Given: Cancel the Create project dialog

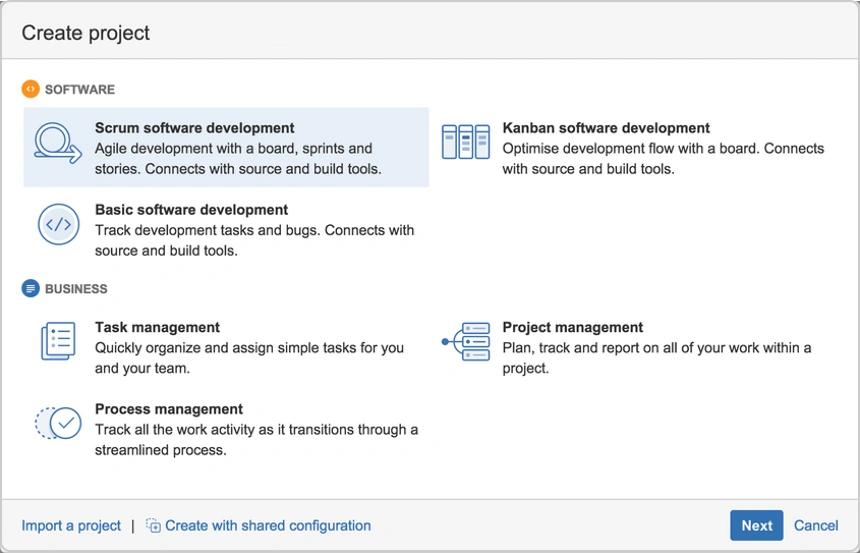Looking at the screenshot, I should [x=816, y=526].
